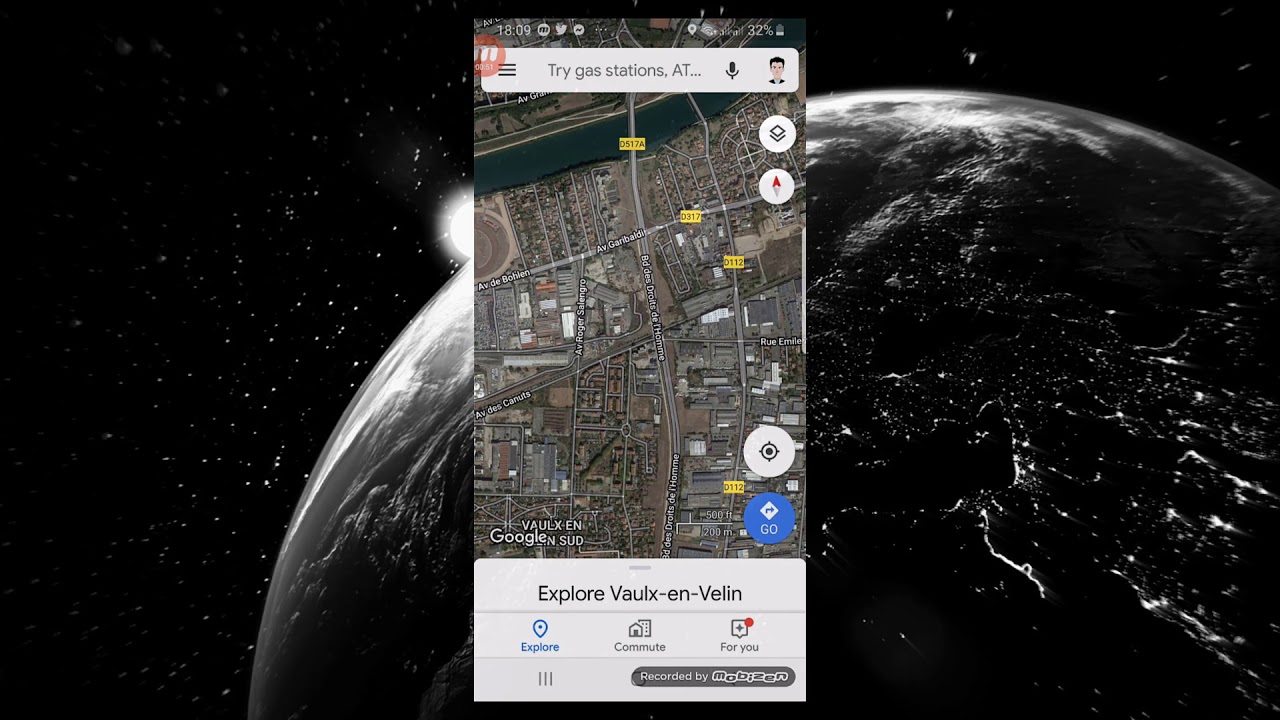Image resolution: width=1280 pixels, height=720 pixels.
Task: Tap the location icon in status bar
Action: pyautogui.click(x=692, y=30)
